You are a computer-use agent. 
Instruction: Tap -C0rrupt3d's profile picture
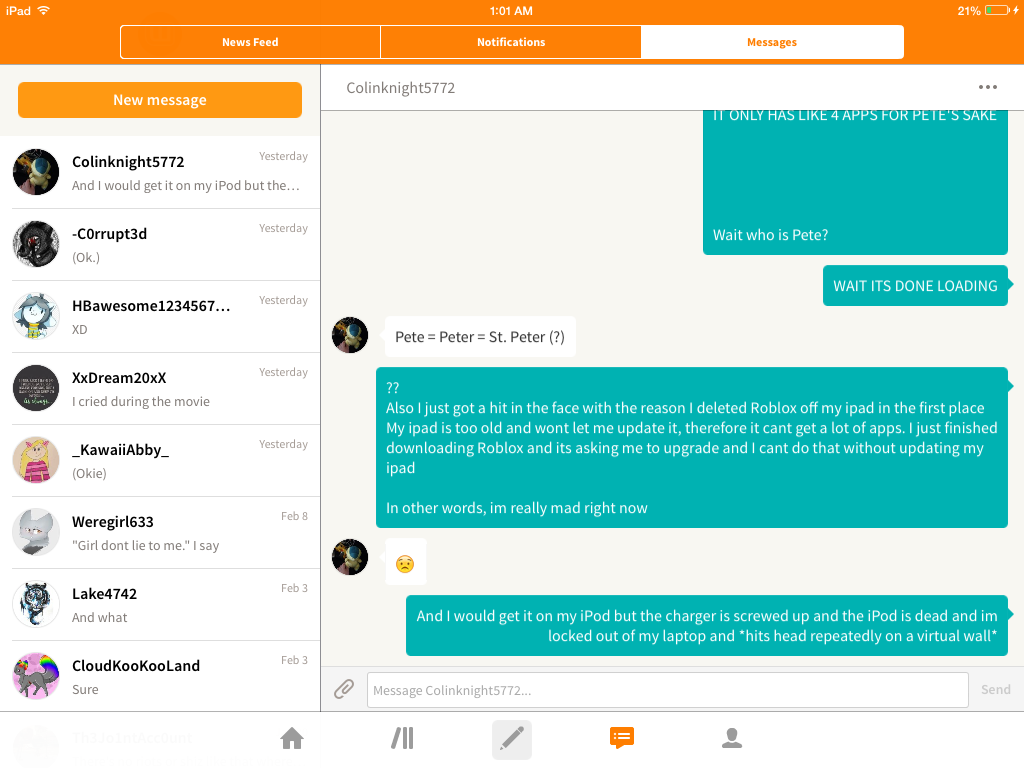(x=36, y=244)
